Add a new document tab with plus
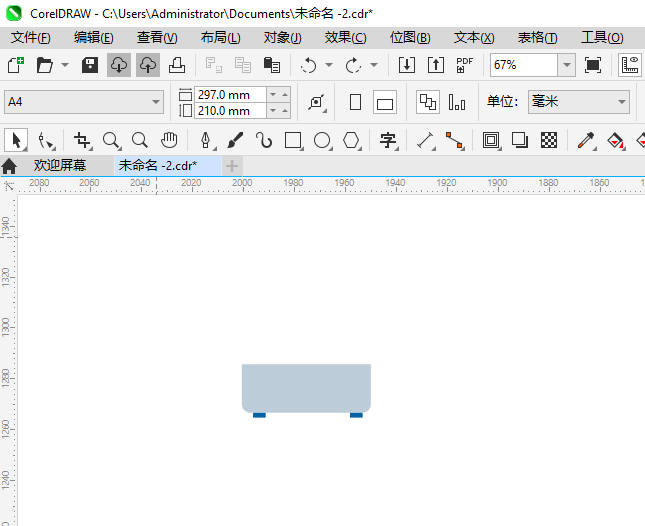Screen dimensions: 645x526 [232, 166]
